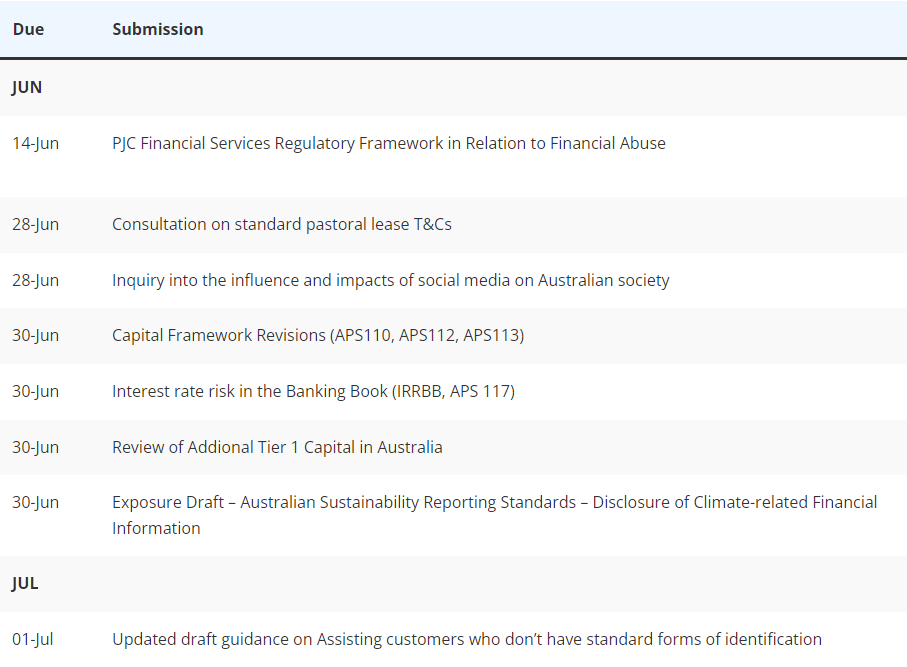907x667 pixels.
Task: Open PJC Financial Services Regulatory Framework submission
Action: (389, 143)
